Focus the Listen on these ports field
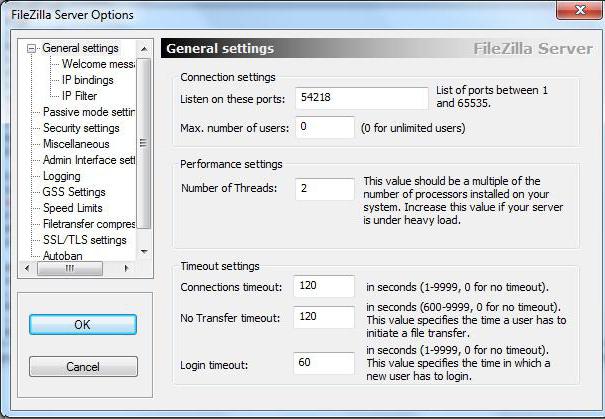The width and height of the screenshot is (605, 419). (x=362, y=98)
